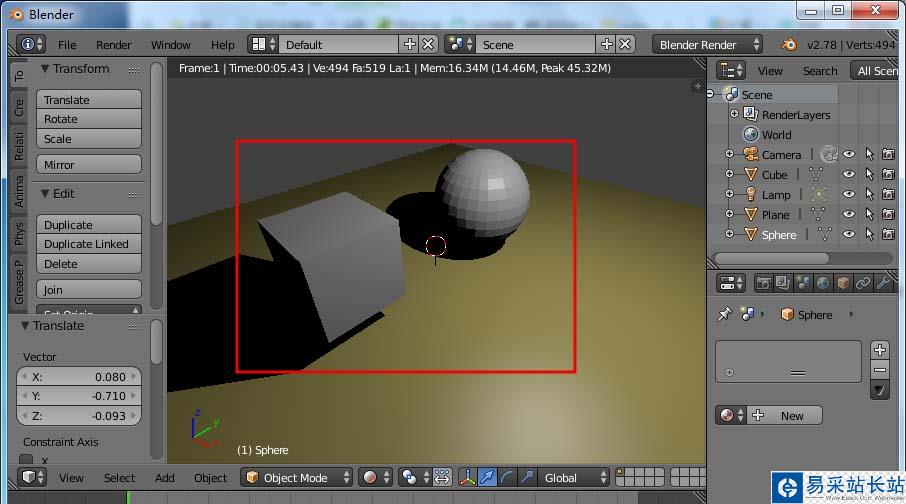The width and height of the screenshot is (906, 504).
Task: Open the World properties tab
Action: pyautogui.click(x=823, y=283)
